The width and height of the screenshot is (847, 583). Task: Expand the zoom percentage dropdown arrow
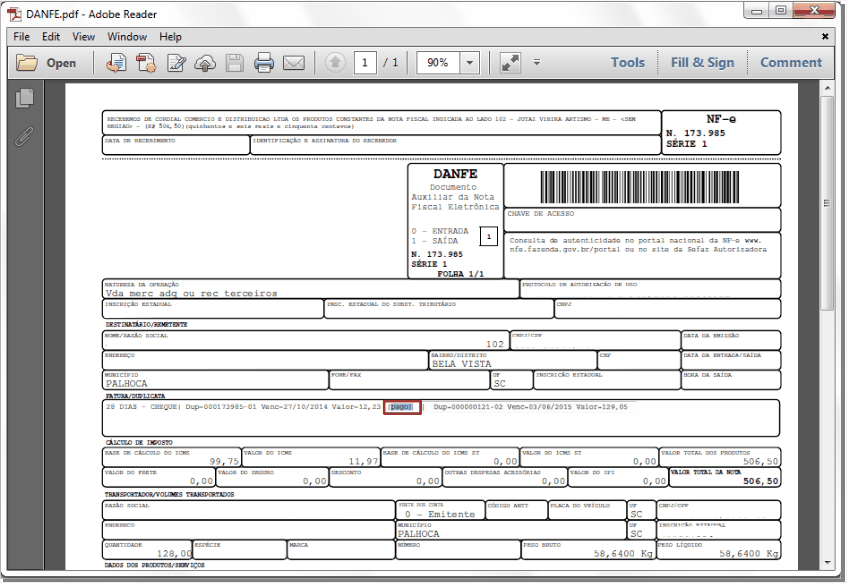[x=470, y=63]
